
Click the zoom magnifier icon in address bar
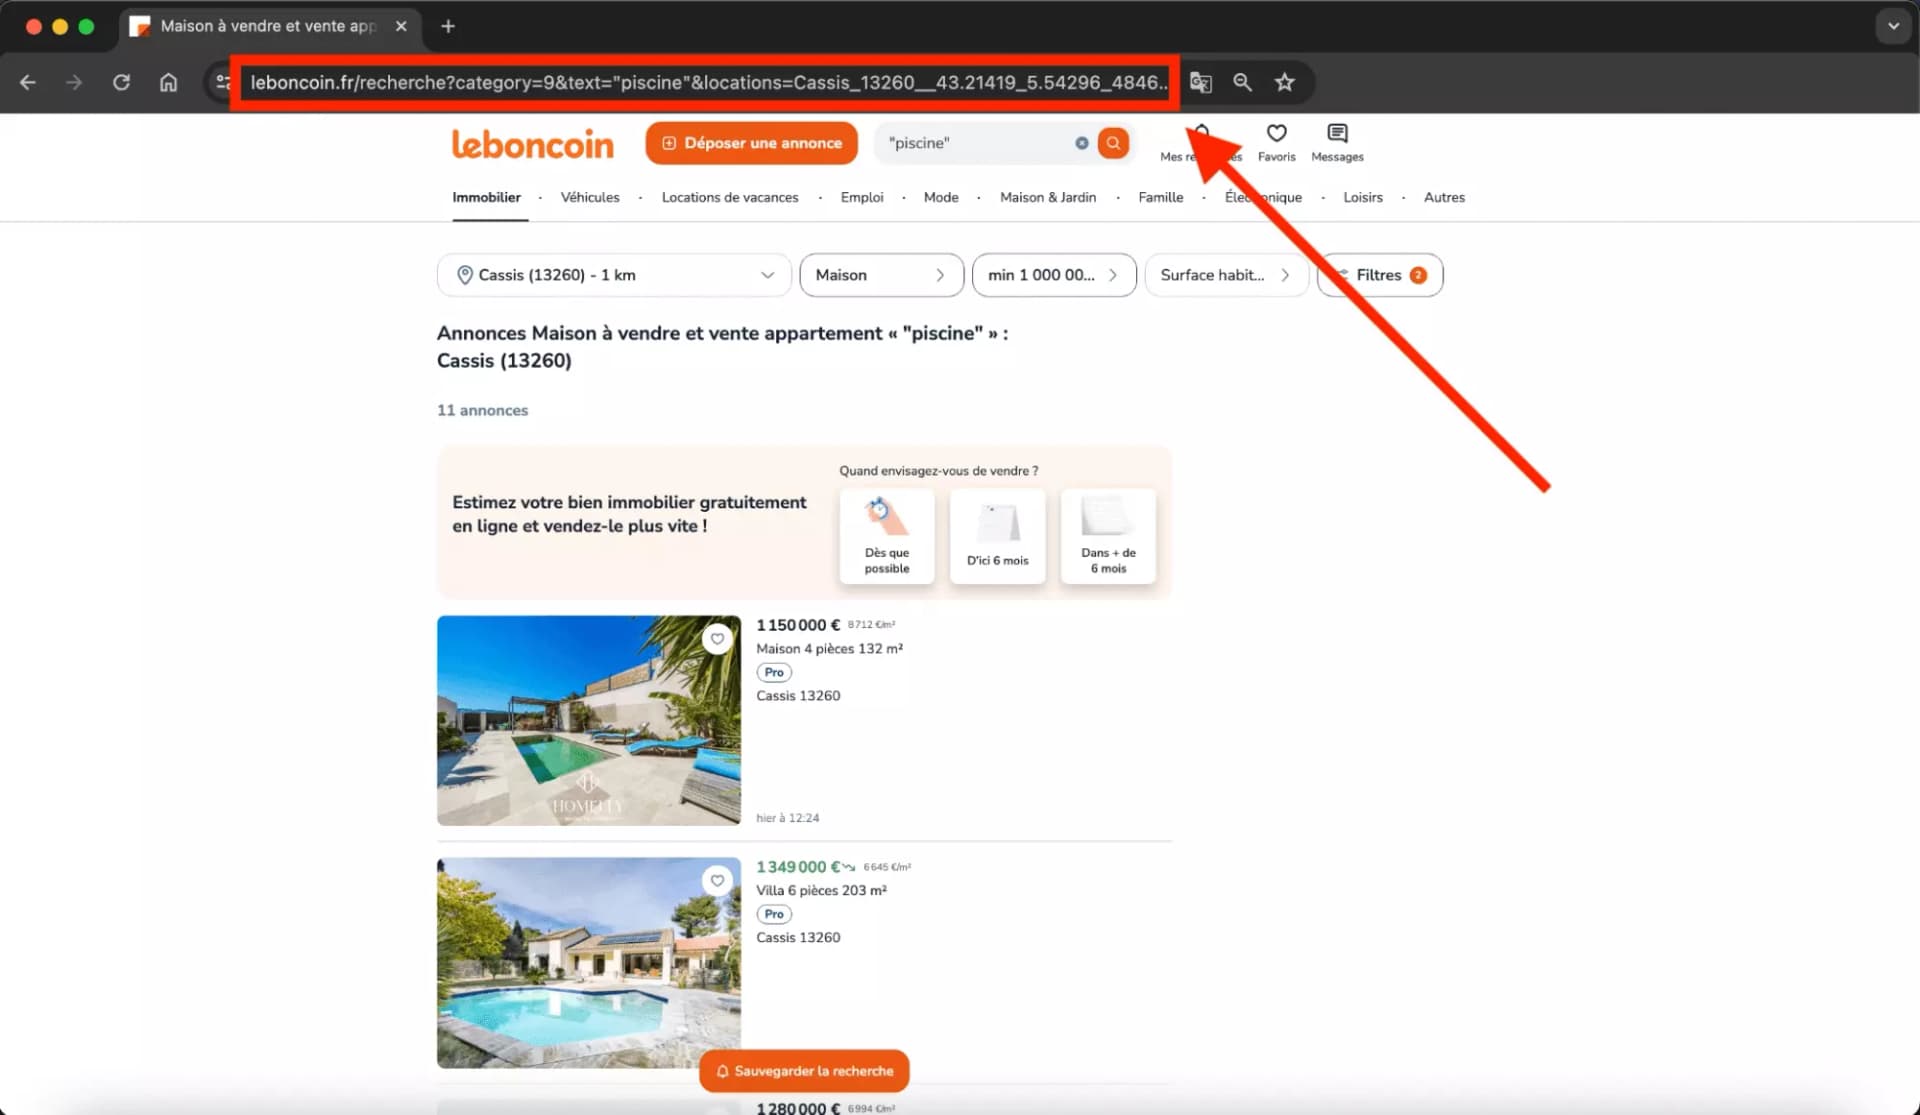(1242, 83)
